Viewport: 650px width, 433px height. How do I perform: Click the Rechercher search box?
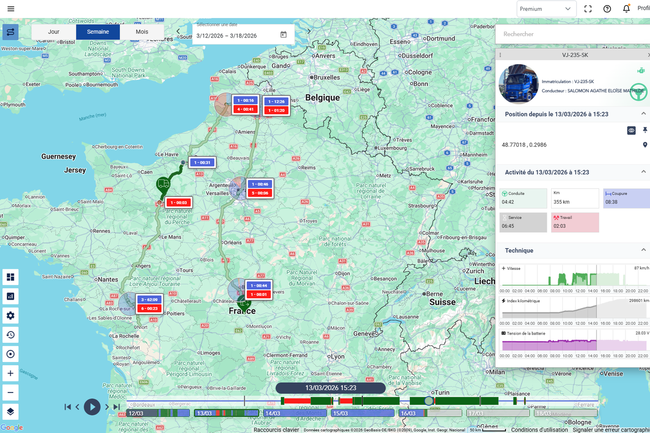[574, 34]
